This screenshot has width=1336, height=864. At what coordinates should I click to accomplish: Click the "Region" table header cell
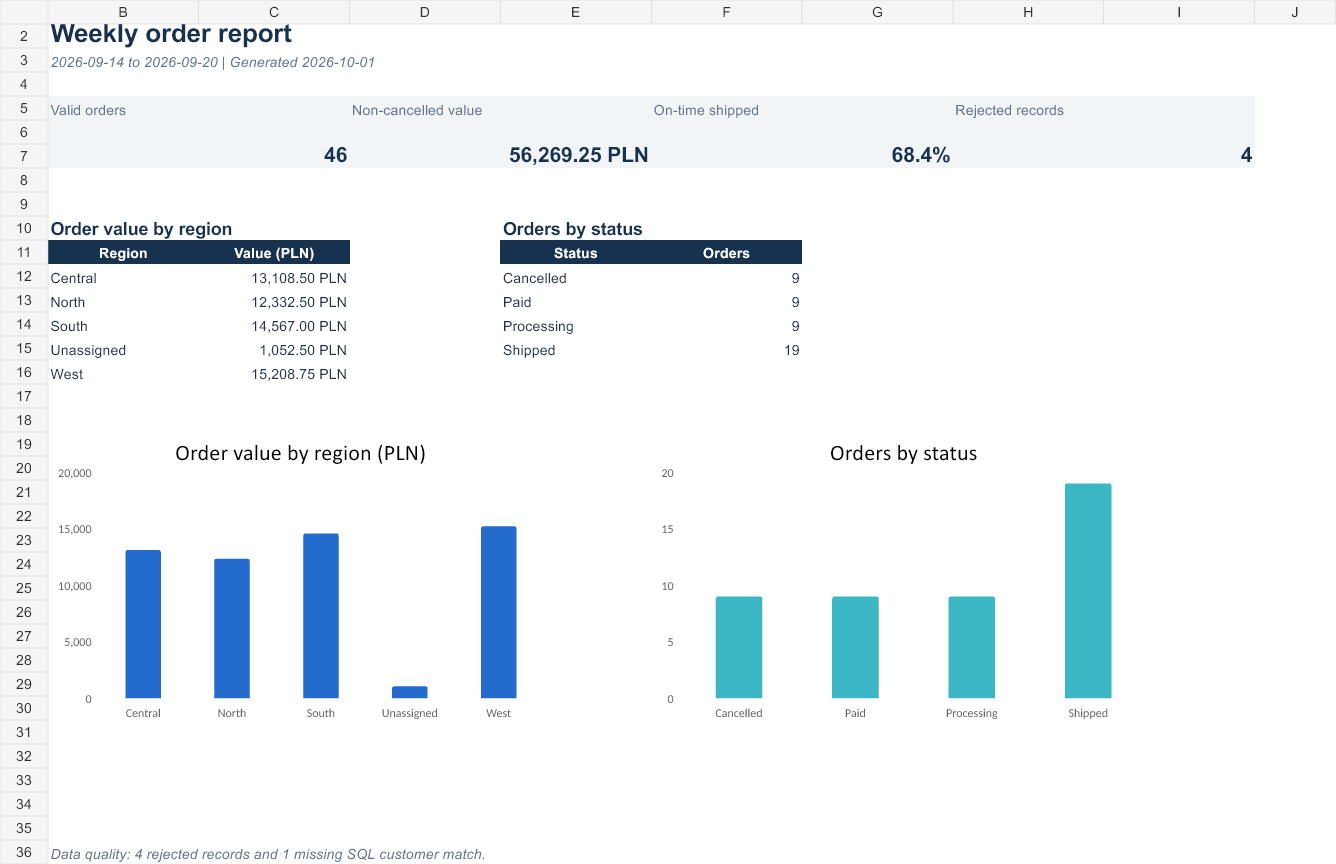coord(123,253)
